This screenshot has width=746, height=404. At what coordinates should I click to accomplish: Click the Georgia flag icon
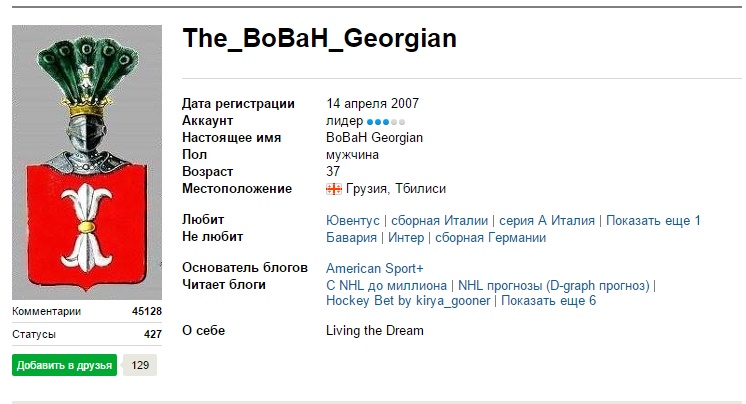point(334,188)
